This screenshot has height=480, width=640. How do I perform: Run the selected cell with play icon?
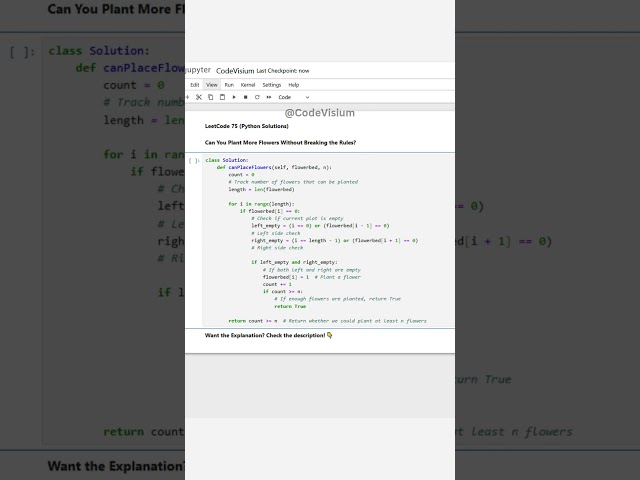(234, 97)
